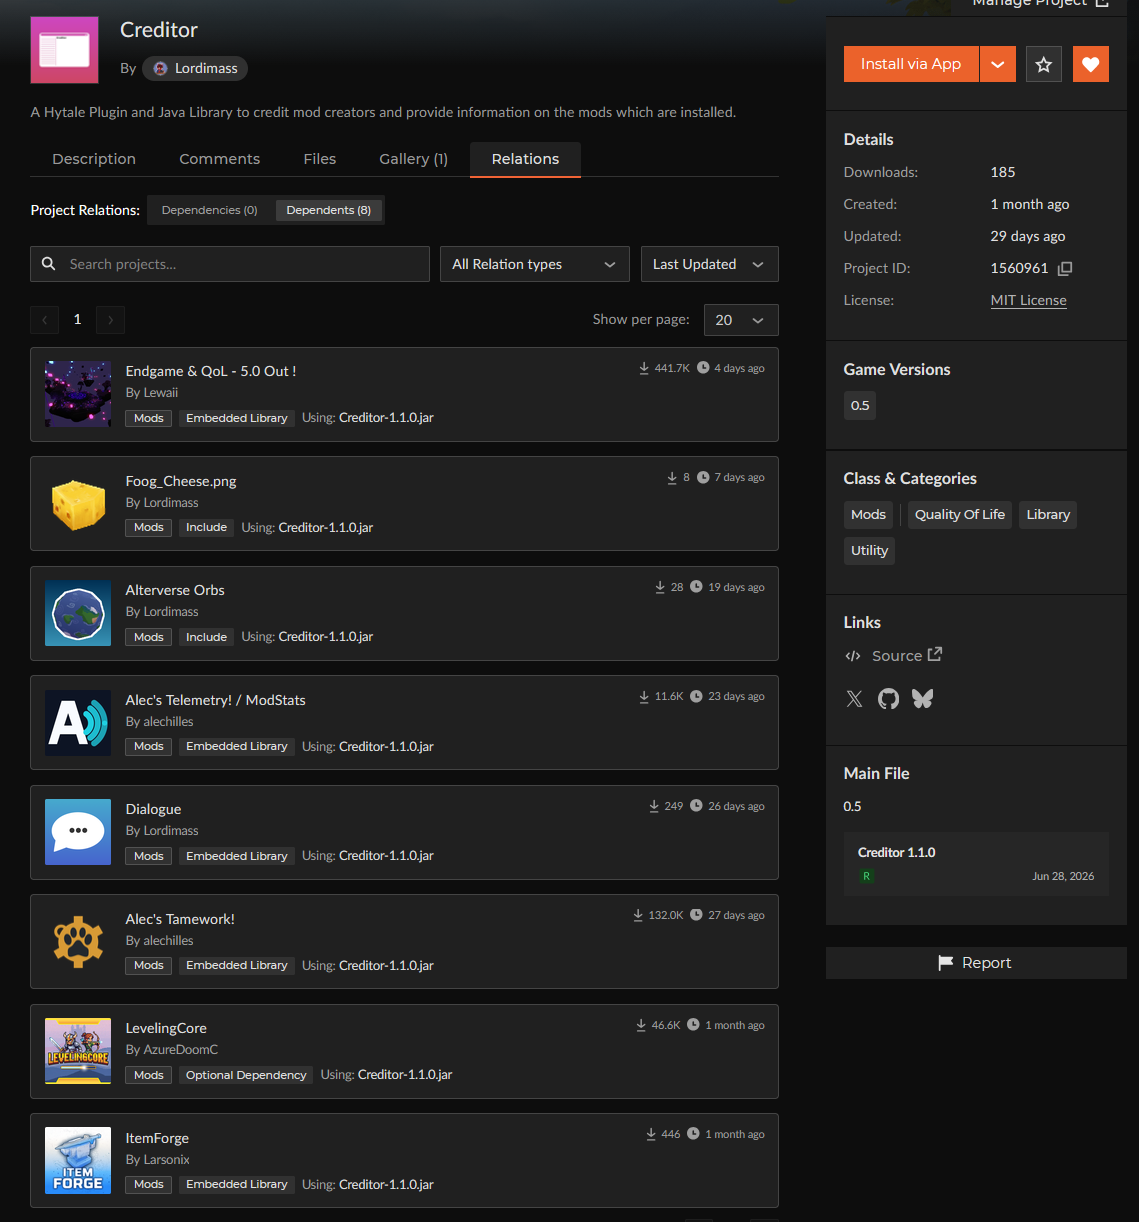Go to next page arrow
Screen dimensions: 1139x1222
(110, 320)
